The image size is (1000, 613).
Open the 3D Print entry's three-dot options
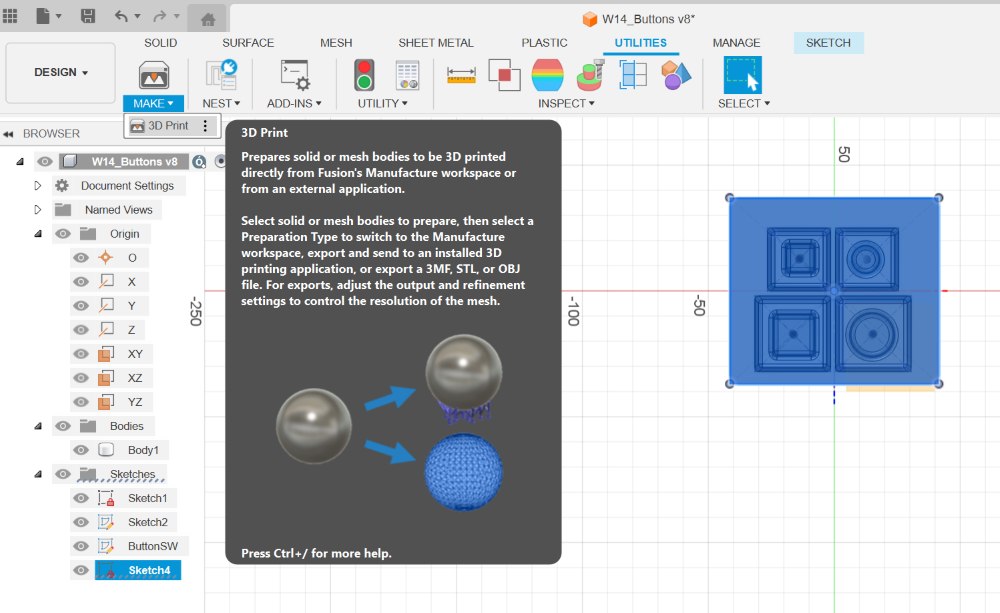tap(205, 126)
